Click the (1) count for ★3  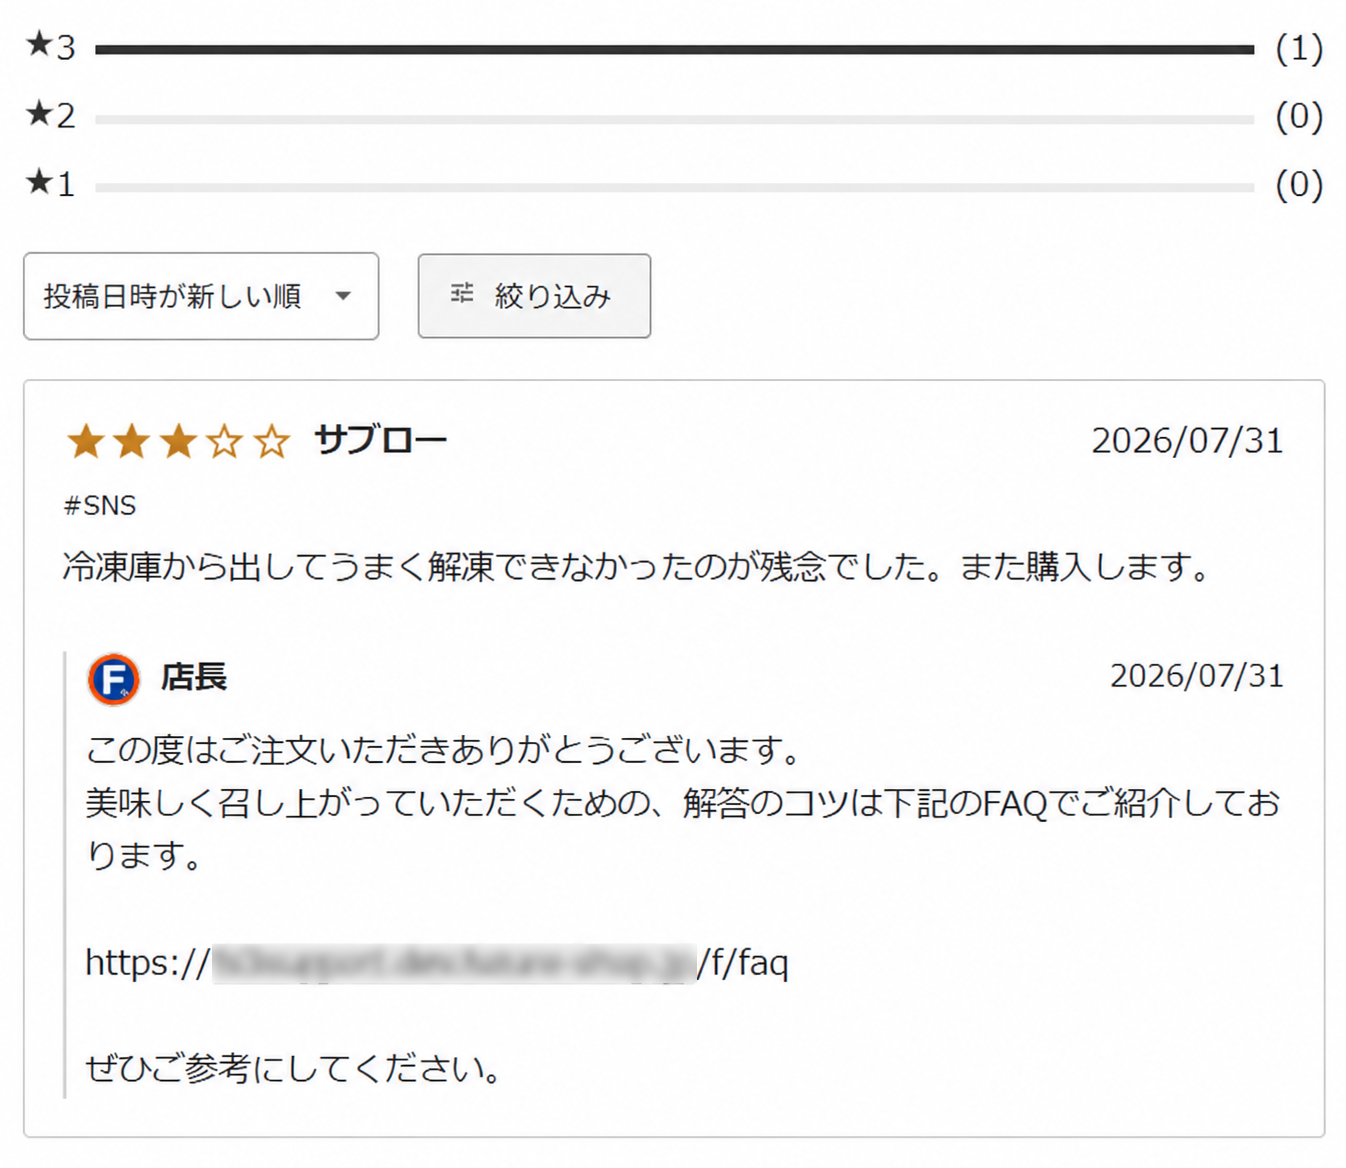[1299, 48]
